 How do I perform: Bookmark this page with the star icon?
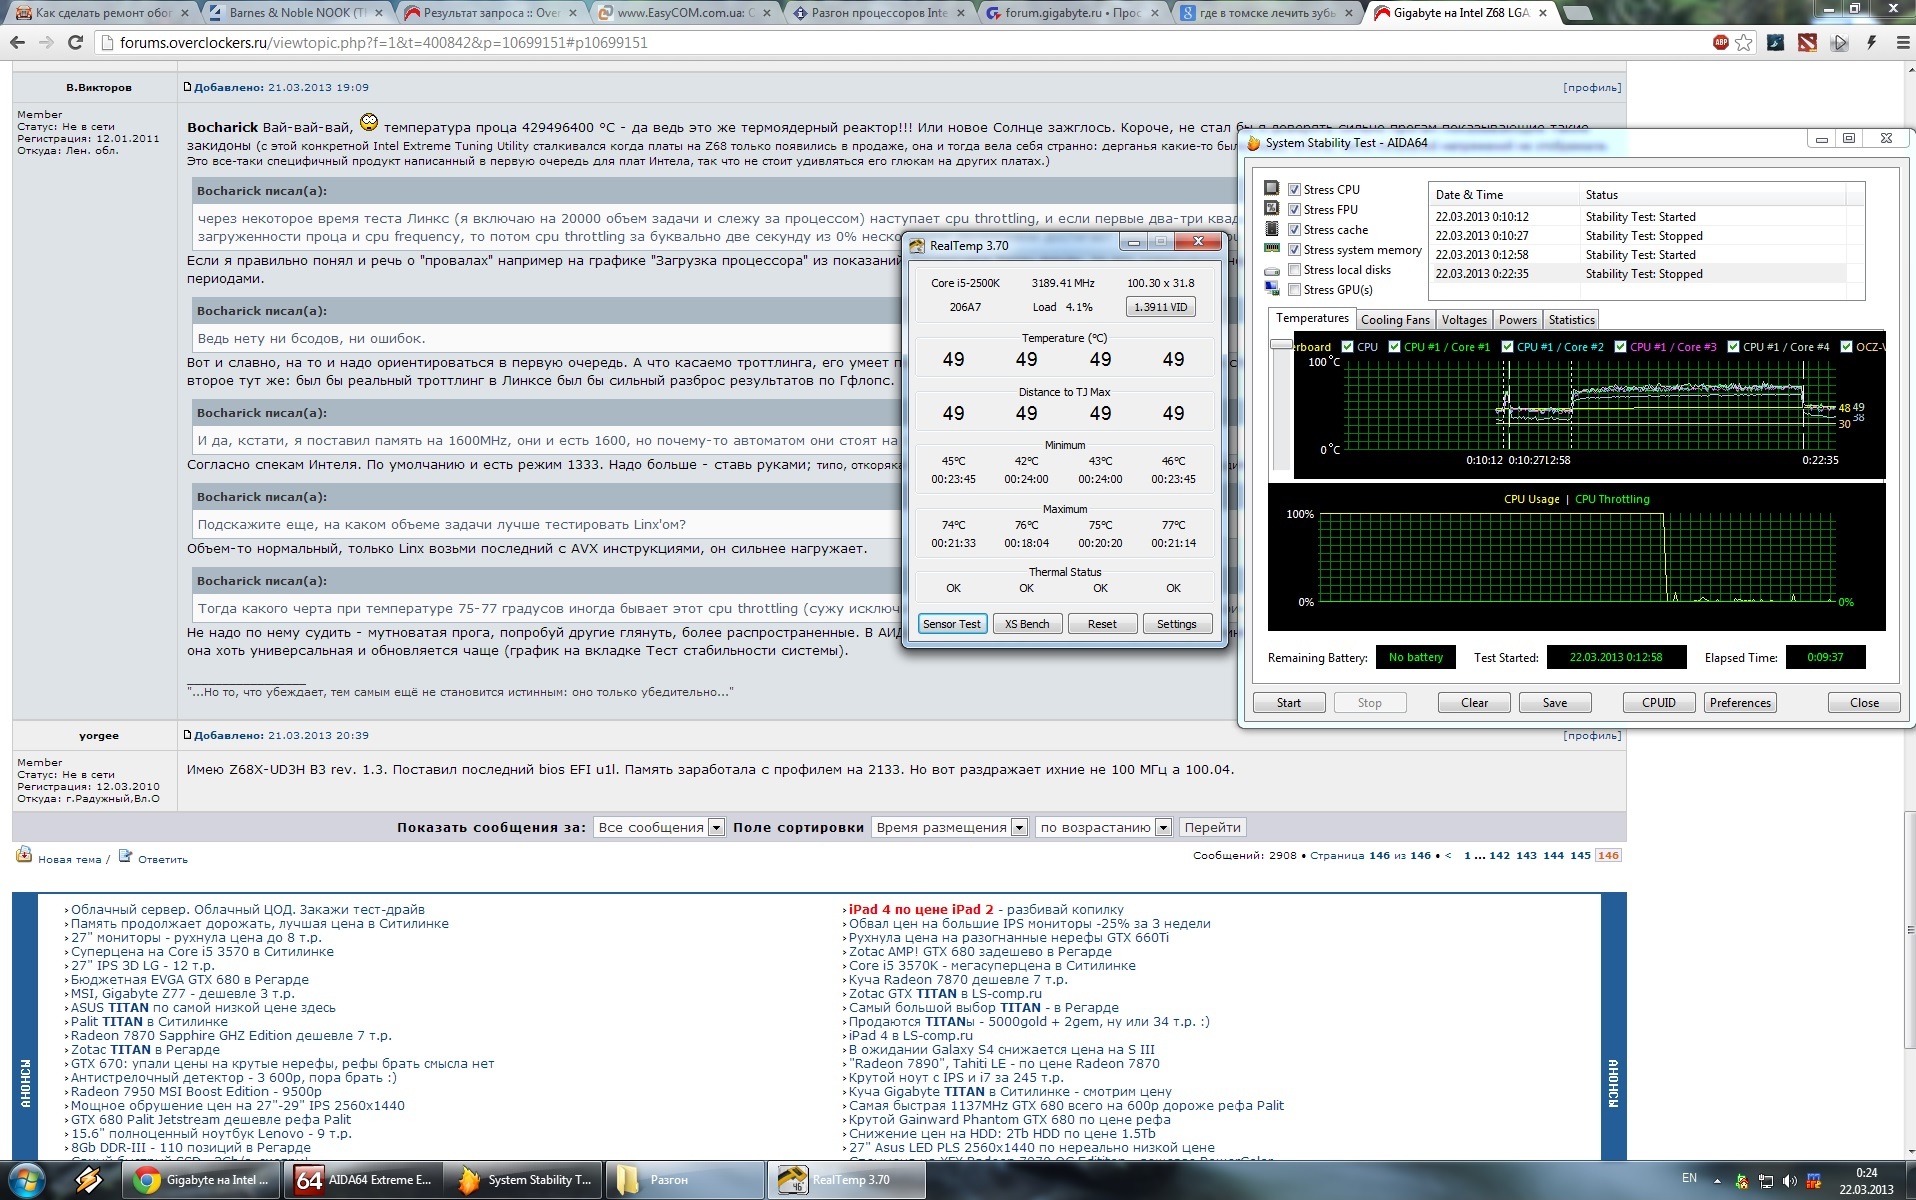1744,43
